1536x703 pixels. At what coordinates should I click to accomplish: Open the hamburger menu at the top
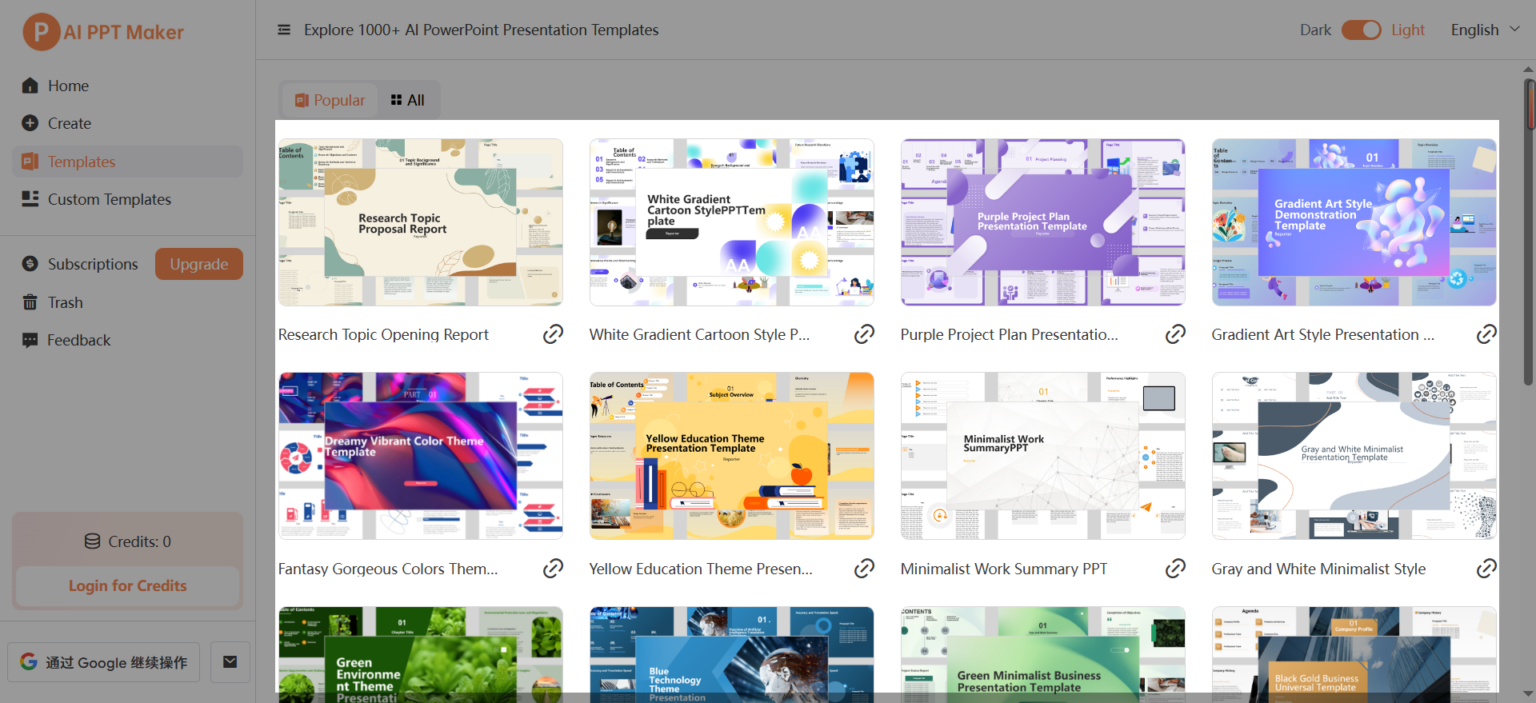pyautogui.click(x=284, y=29)
